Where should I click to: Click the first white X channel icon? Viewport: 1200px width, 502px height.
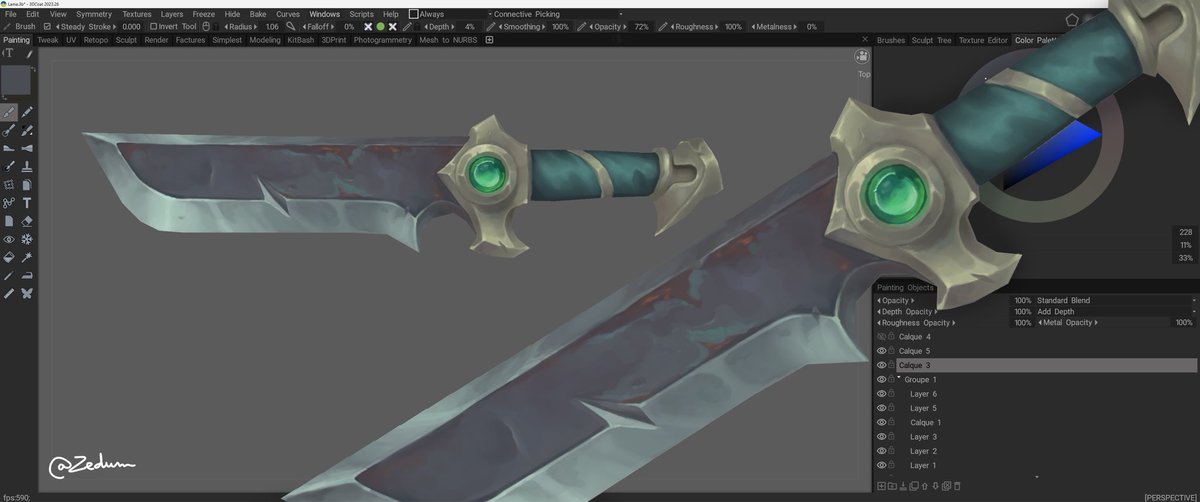tap(367, 27)
